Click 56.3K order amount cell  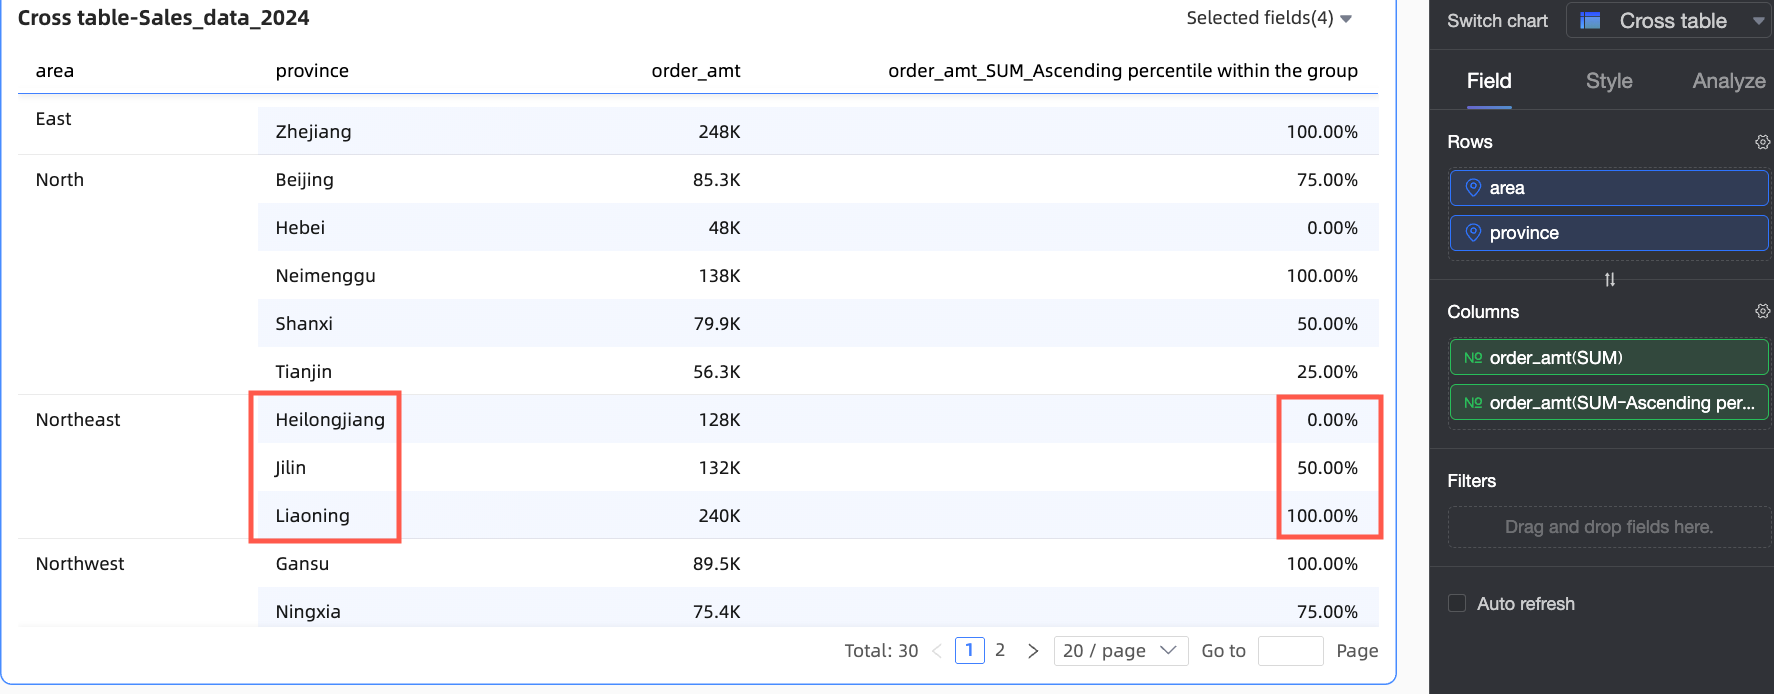pos(716,372)
